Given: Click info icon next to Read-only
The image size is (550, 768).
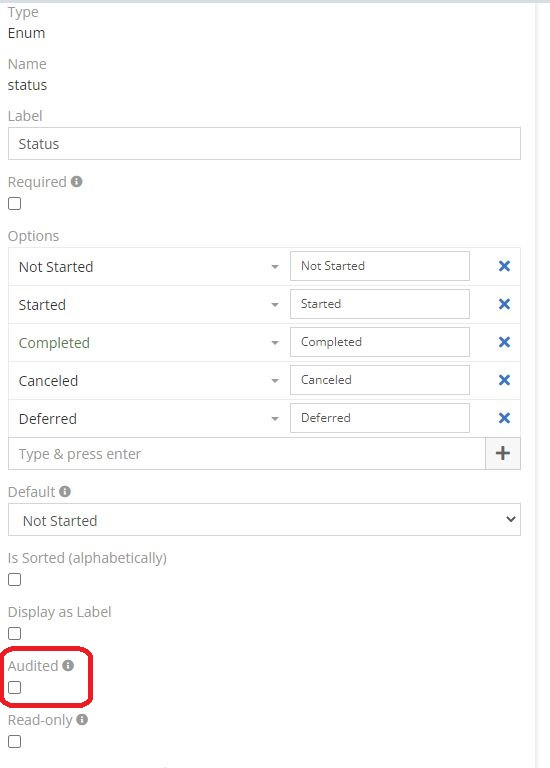Looking at the screenshot, I should pyautogui.click(x=82, y=720).
